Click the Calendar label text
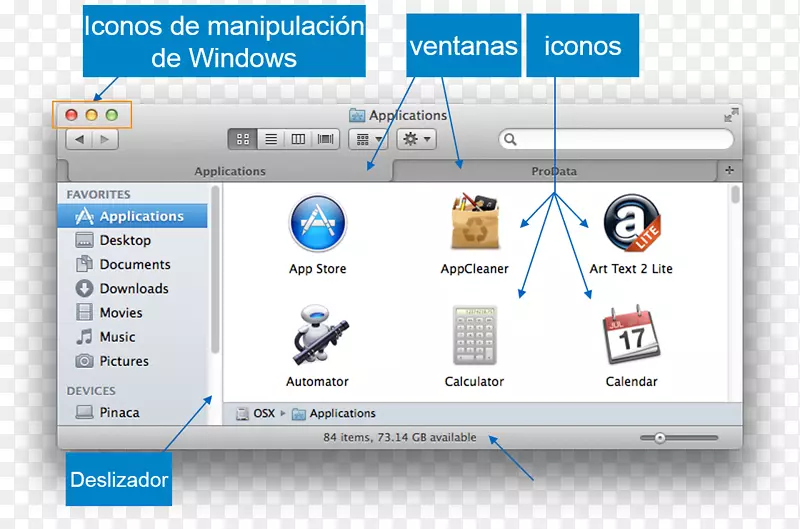The image size is (800, 529). coord(631,382)
